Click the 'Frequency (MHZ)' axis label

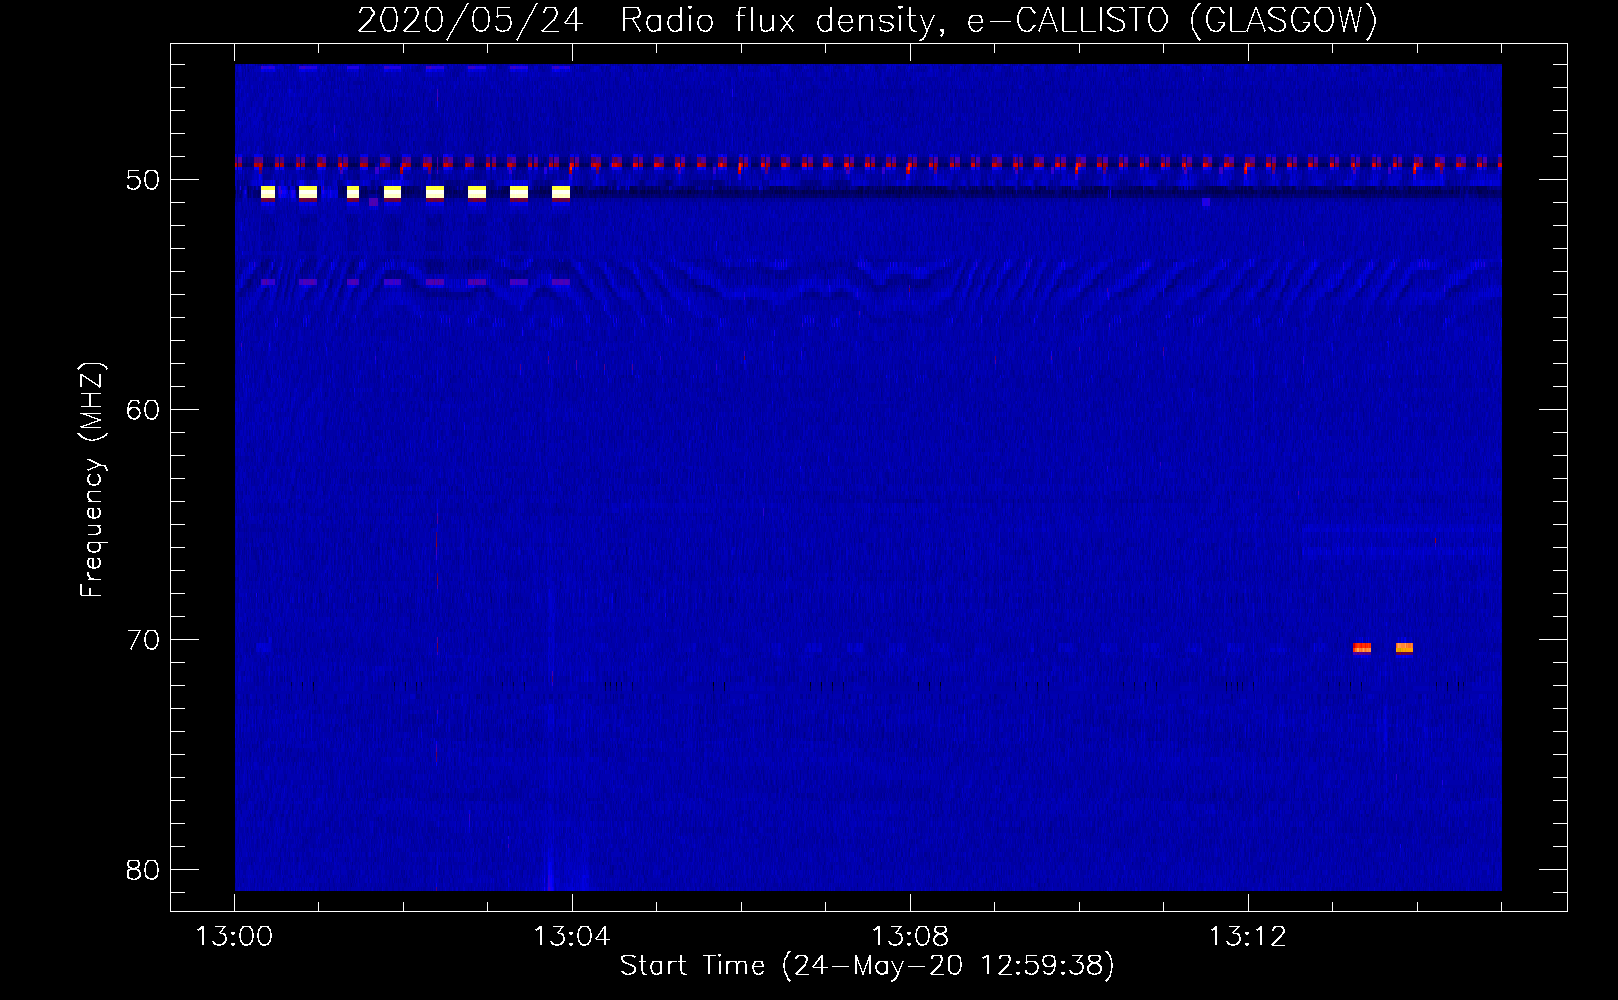92,479
